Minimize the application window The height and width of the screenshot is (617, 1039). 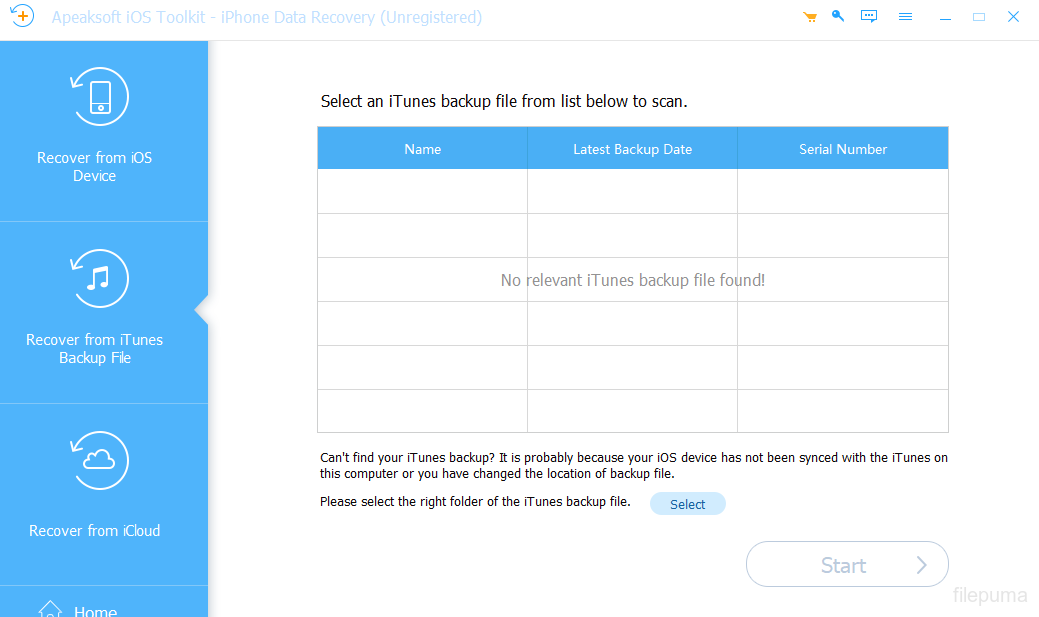(x=945, y=17)
